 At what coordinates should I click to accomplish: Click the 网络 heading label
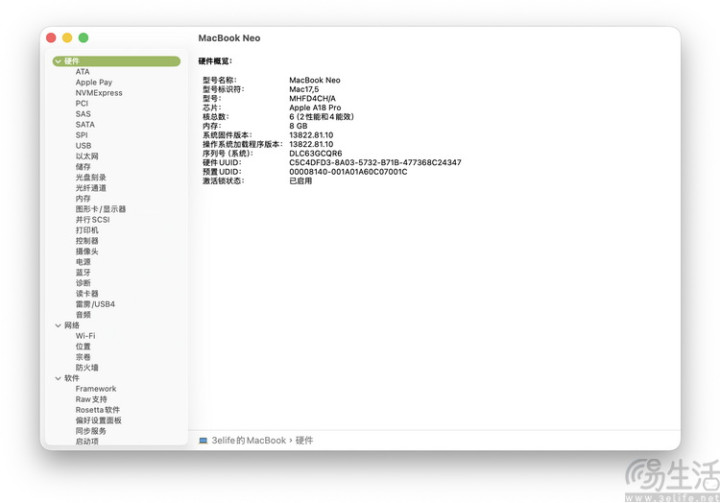pos(72,325)
